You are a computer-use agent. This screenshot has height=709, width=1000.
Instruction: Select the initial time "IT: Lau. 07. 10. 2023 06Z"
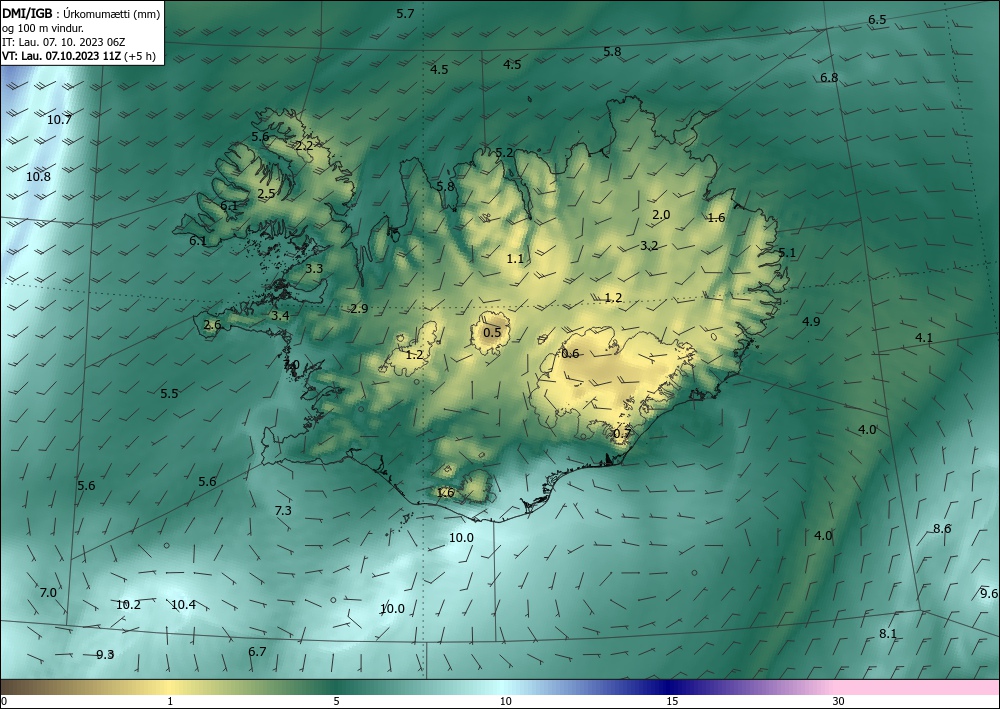[64, 42]
